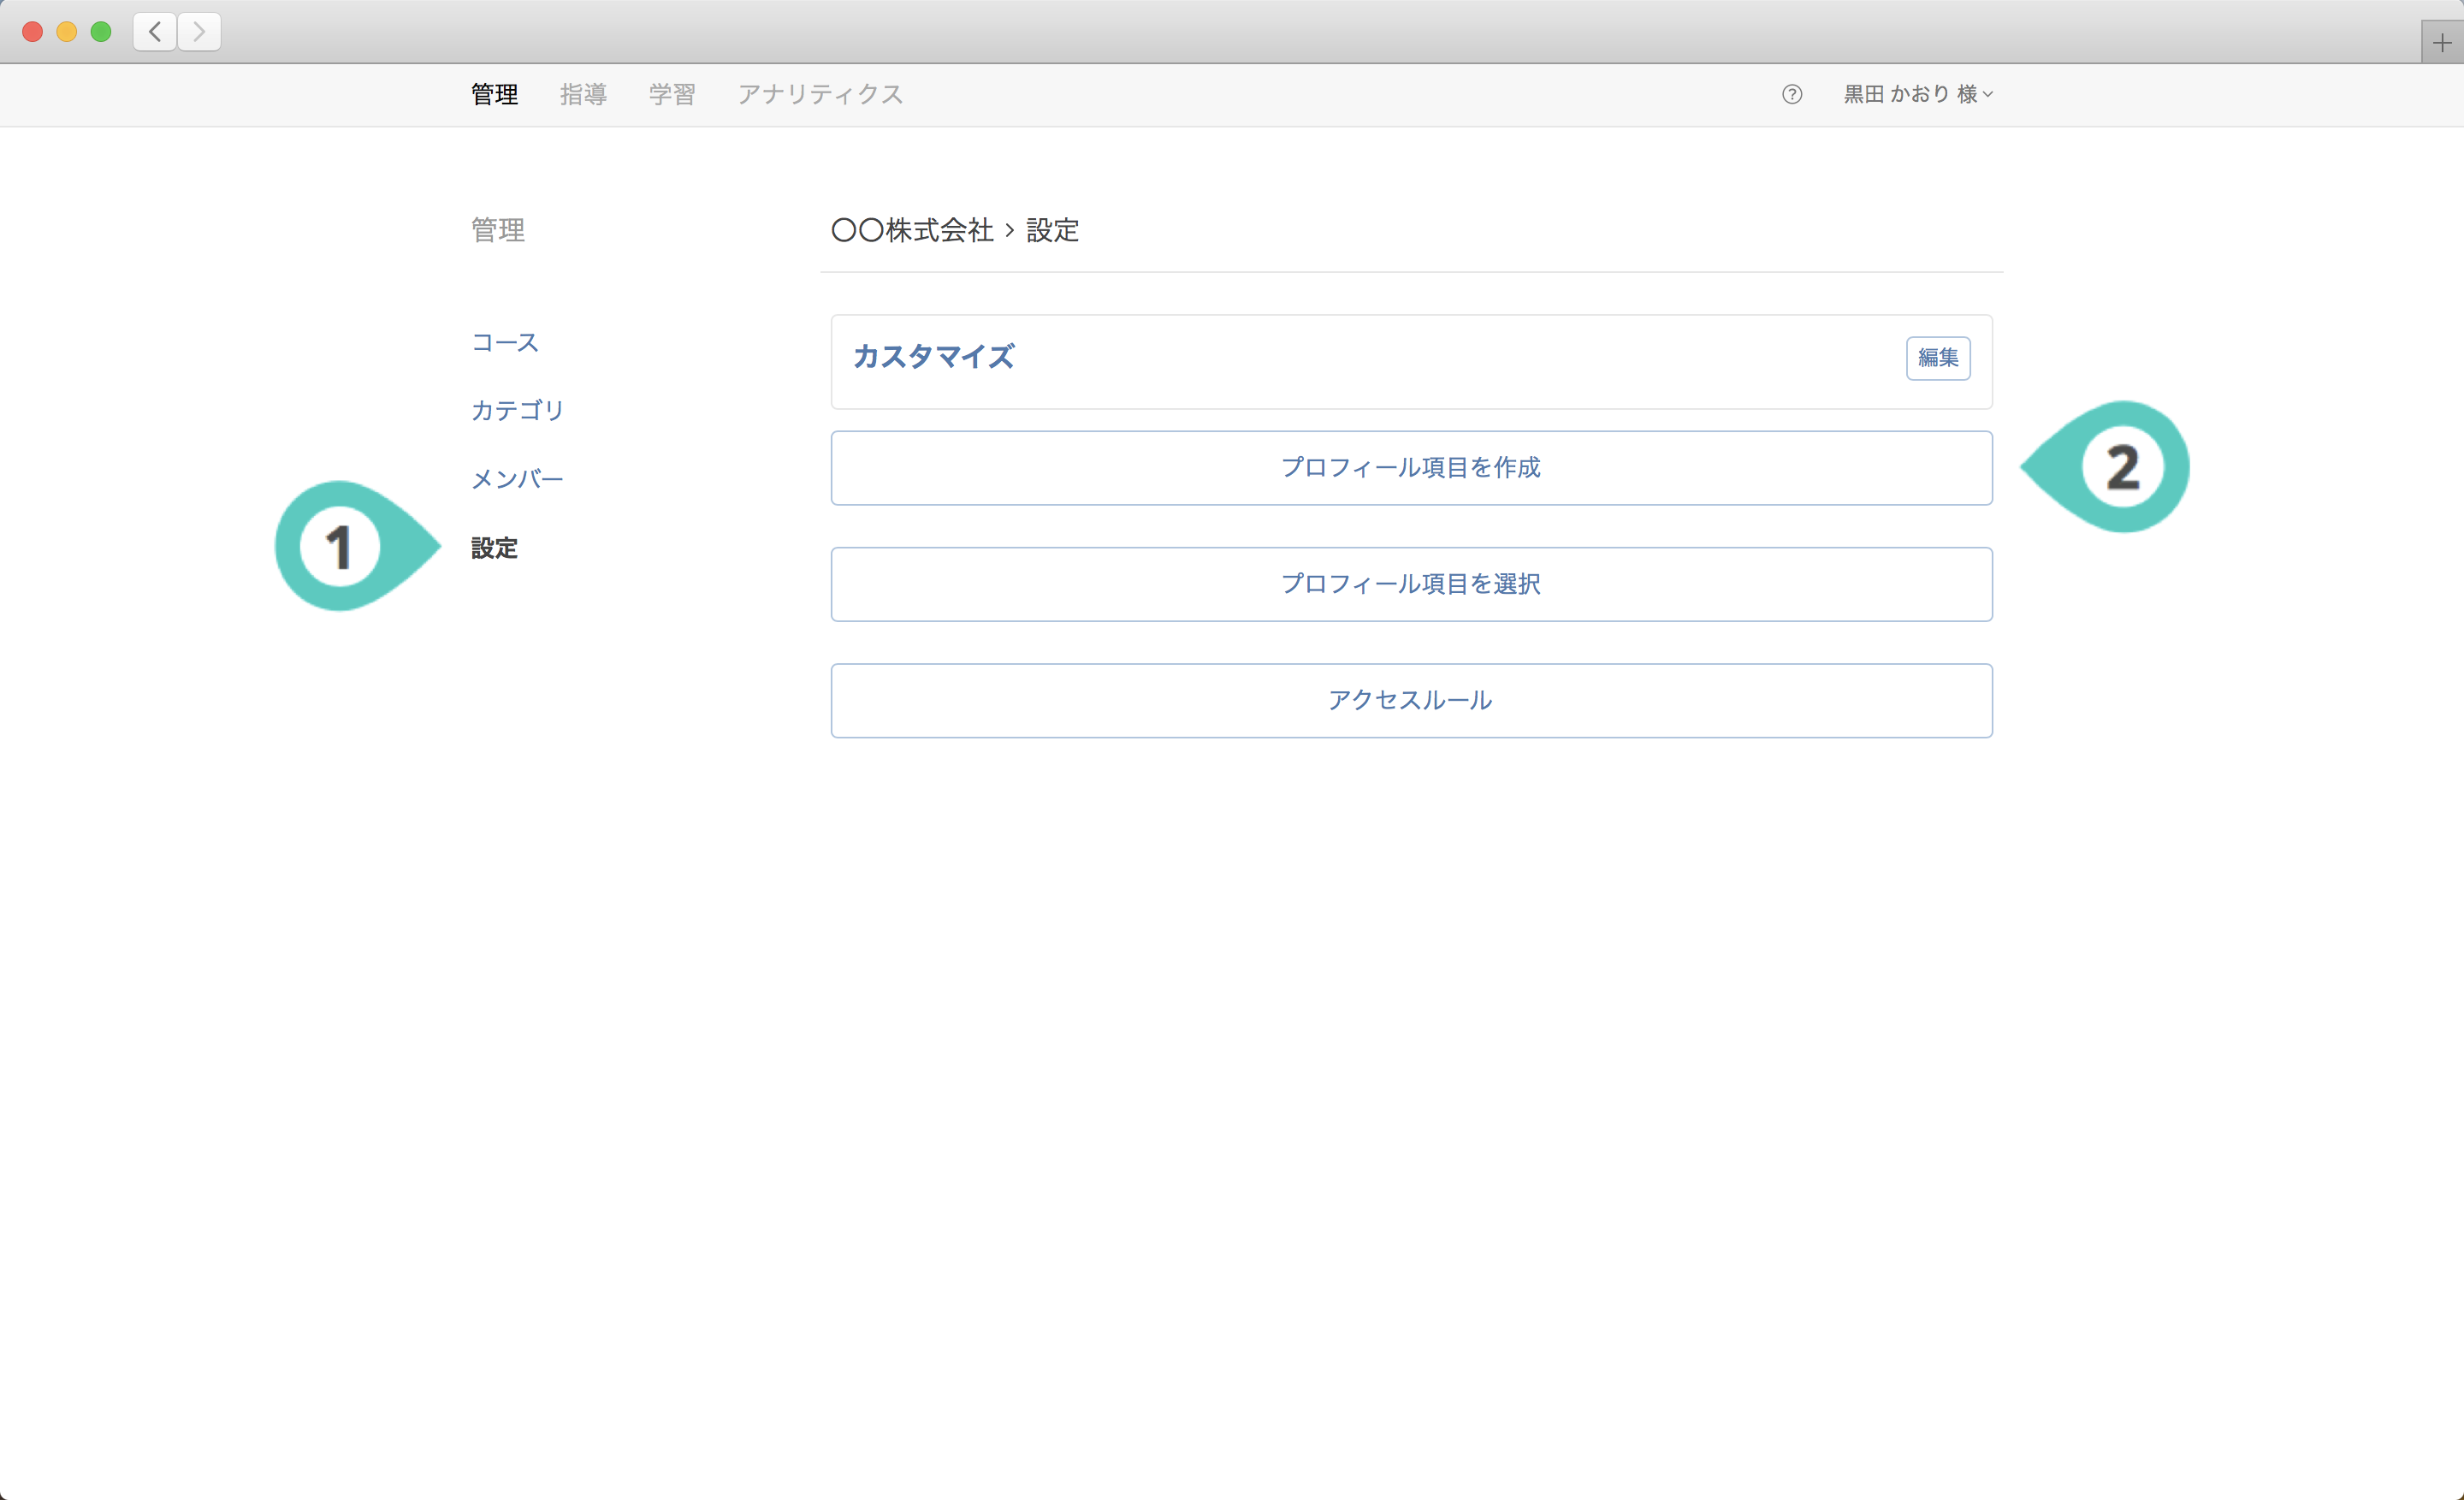The width and height of the screenshot is (2464, 1500).
Task: Open メンバー in the sidebar
Action: click(x=517, y=480)
